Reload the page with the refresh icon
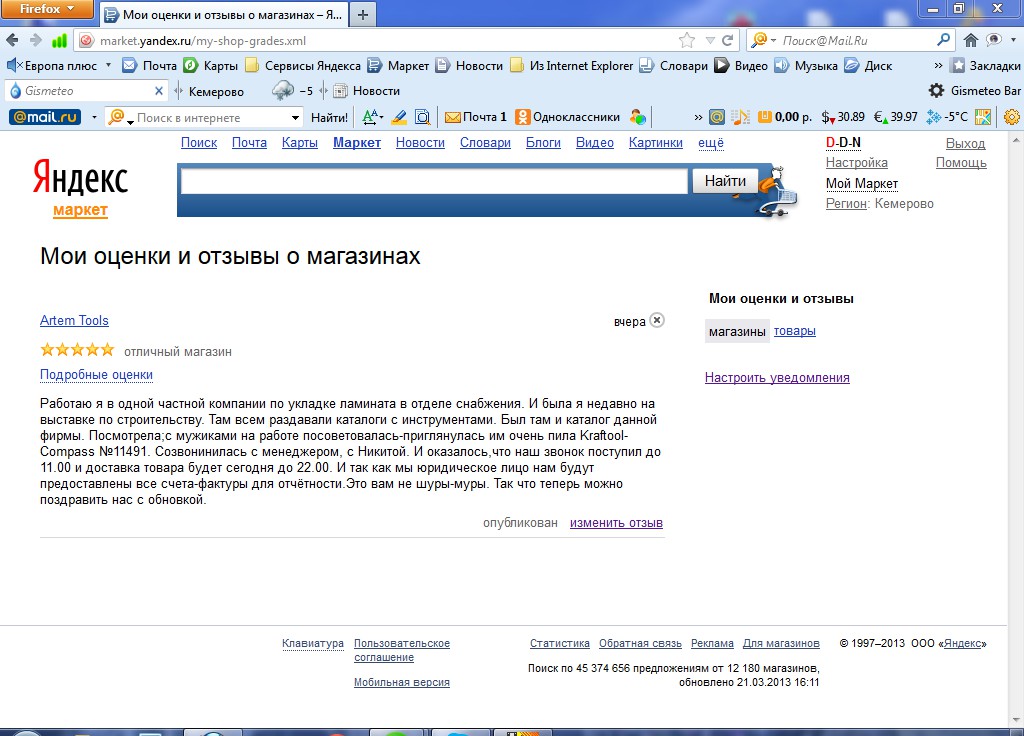 pyautogui.click(x=728, y=40)
